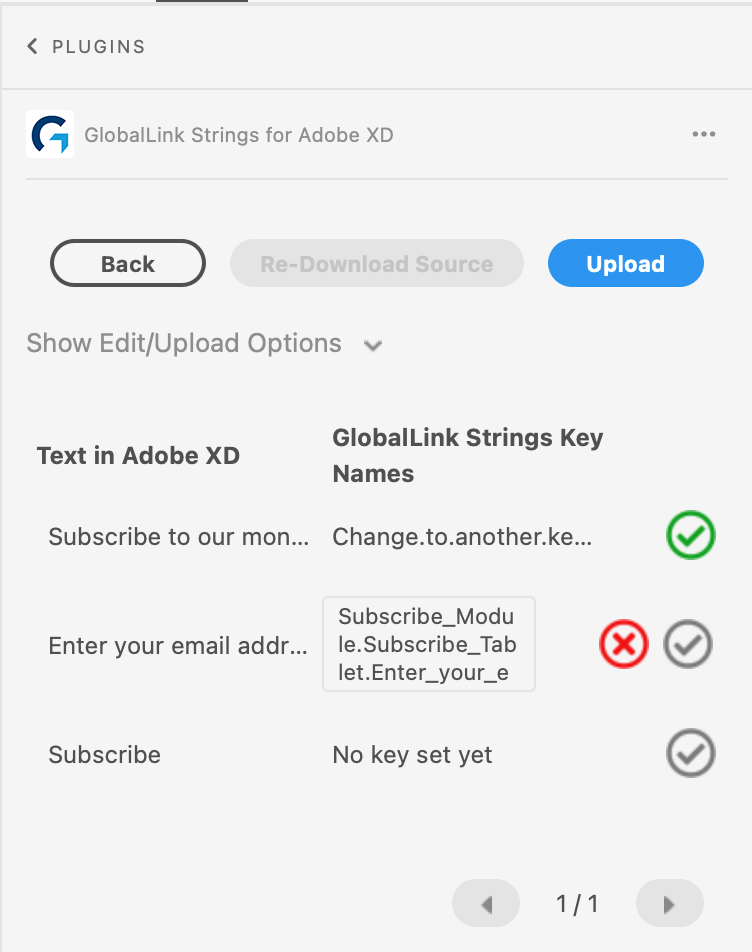The width and height of the screenshot is (752, 952).
Task: Click GlobalLink Strings for Adobe XD title
Action: 239,135
